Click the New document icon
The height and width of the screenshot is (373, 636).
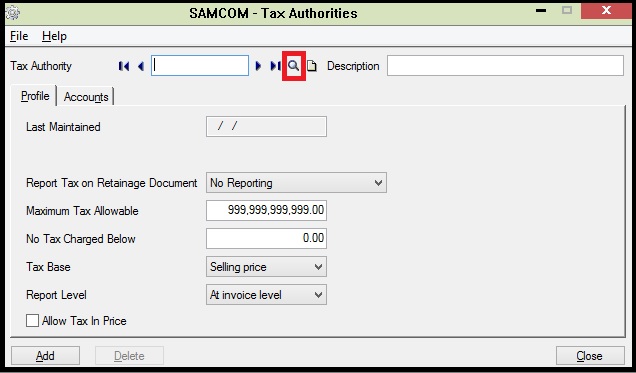point(312,66)
